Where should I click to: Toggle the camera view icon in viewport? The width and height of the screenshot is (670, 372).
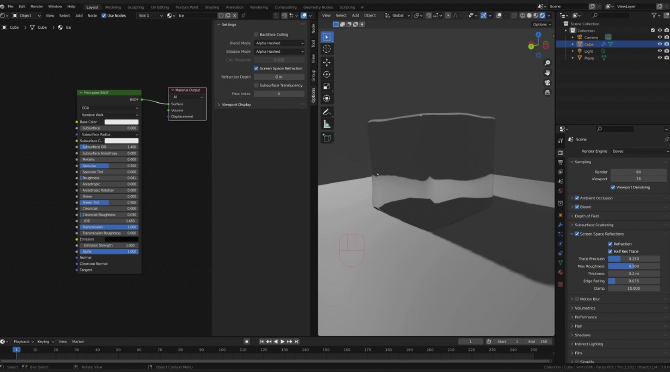547,82
